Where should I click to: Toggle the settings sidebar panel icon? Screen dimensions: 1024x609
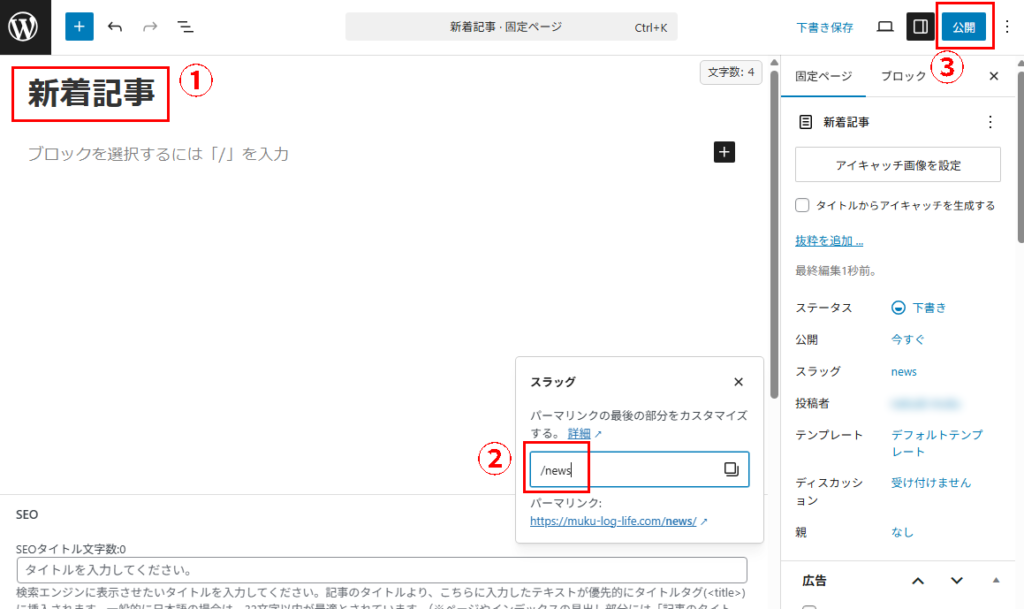point(920,27)
